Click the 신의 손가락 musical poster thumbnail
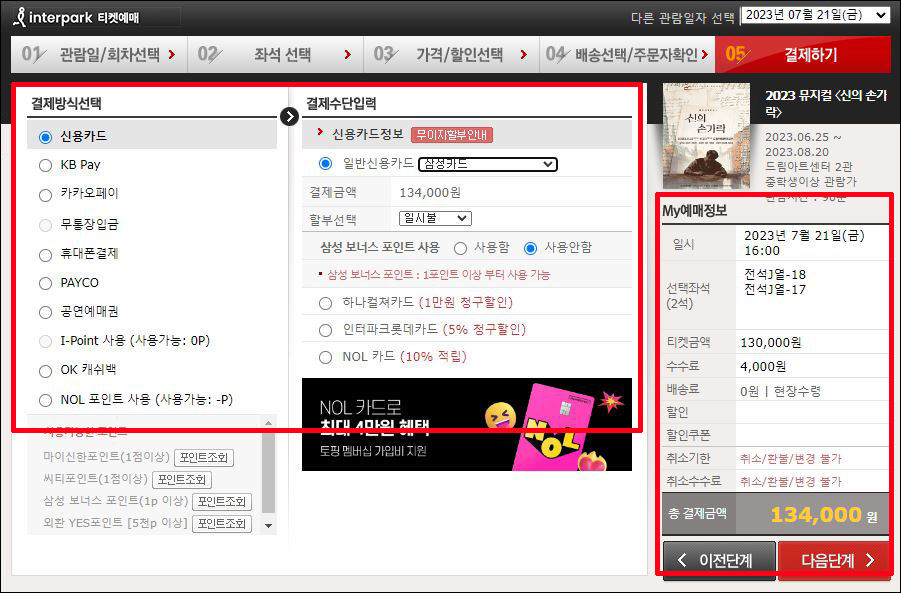The width and height of the screenshot is (901, 593). click(x=706, y=136)
